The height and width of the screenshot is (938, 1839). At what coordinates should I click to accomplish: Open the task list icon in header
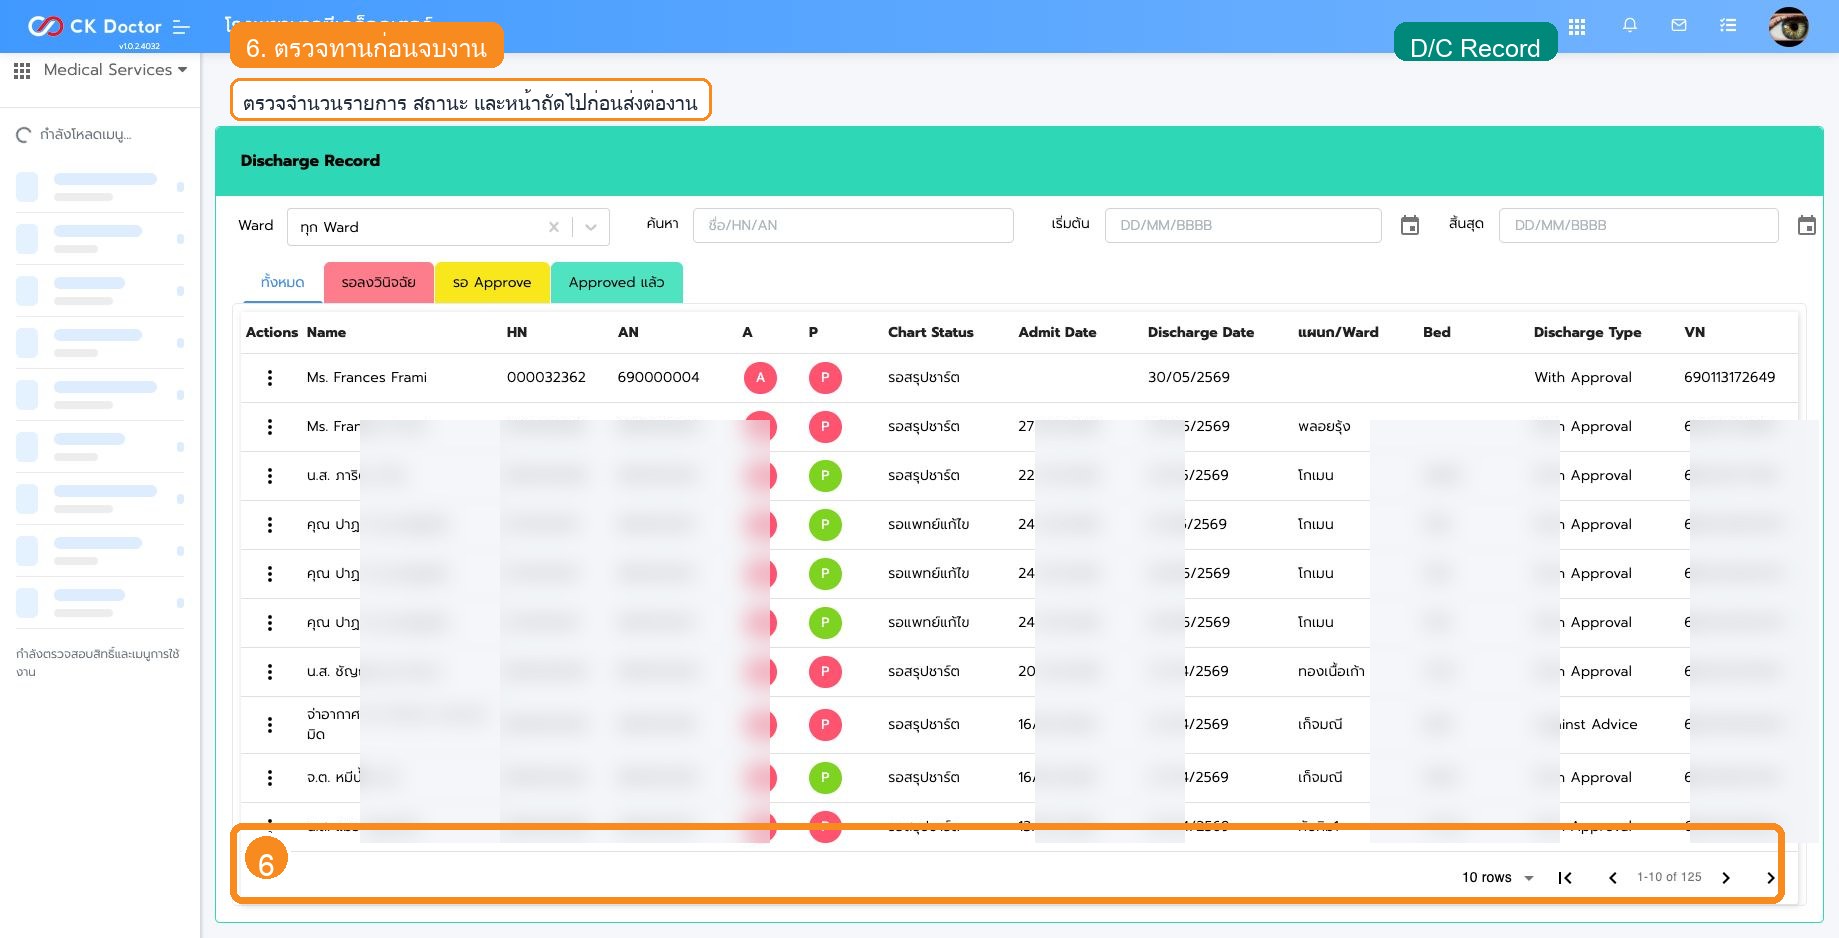pyautogui.click(x=1728, y=26)
